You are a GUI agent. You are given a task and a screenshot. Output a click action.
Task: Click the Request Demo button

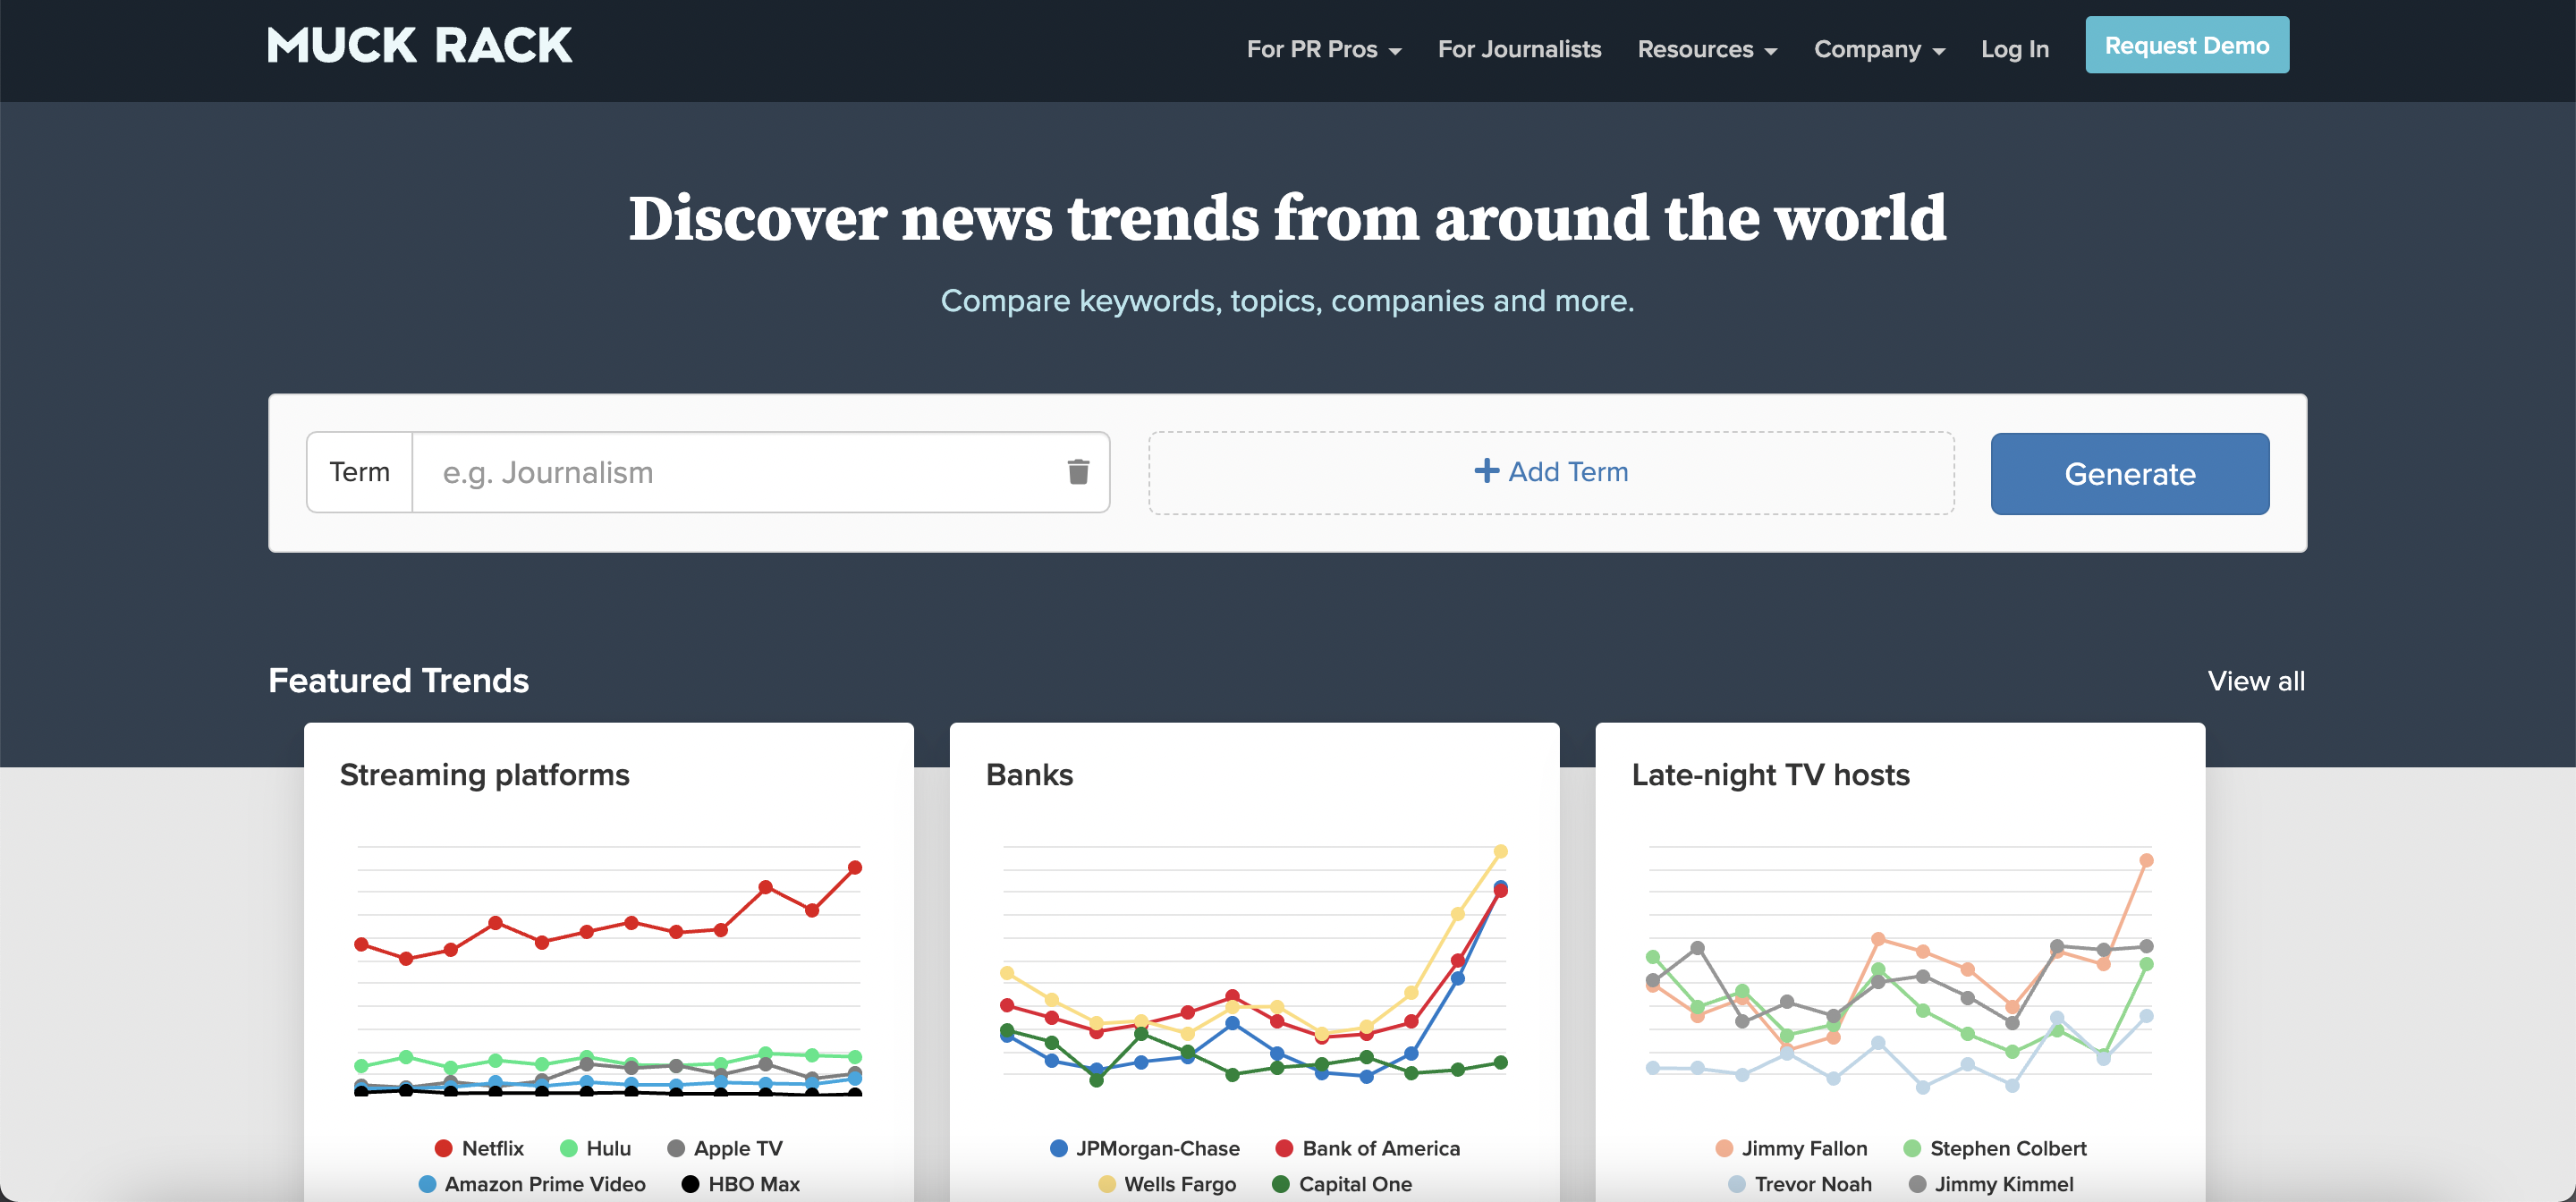(x=2187, y=45)
